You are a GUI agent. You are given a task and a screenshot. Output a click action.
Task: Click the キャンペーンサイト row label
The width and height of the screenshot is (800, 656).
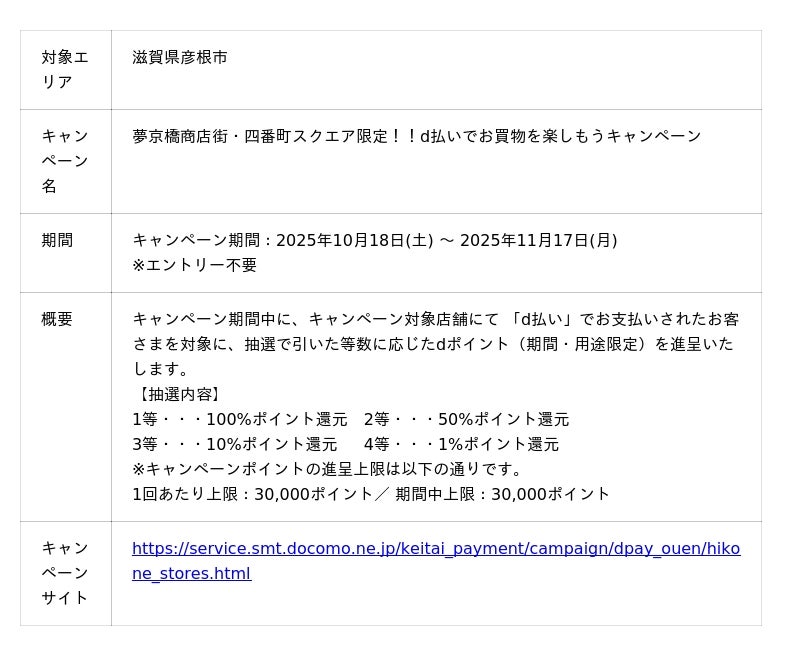click(x=65, y=573)
